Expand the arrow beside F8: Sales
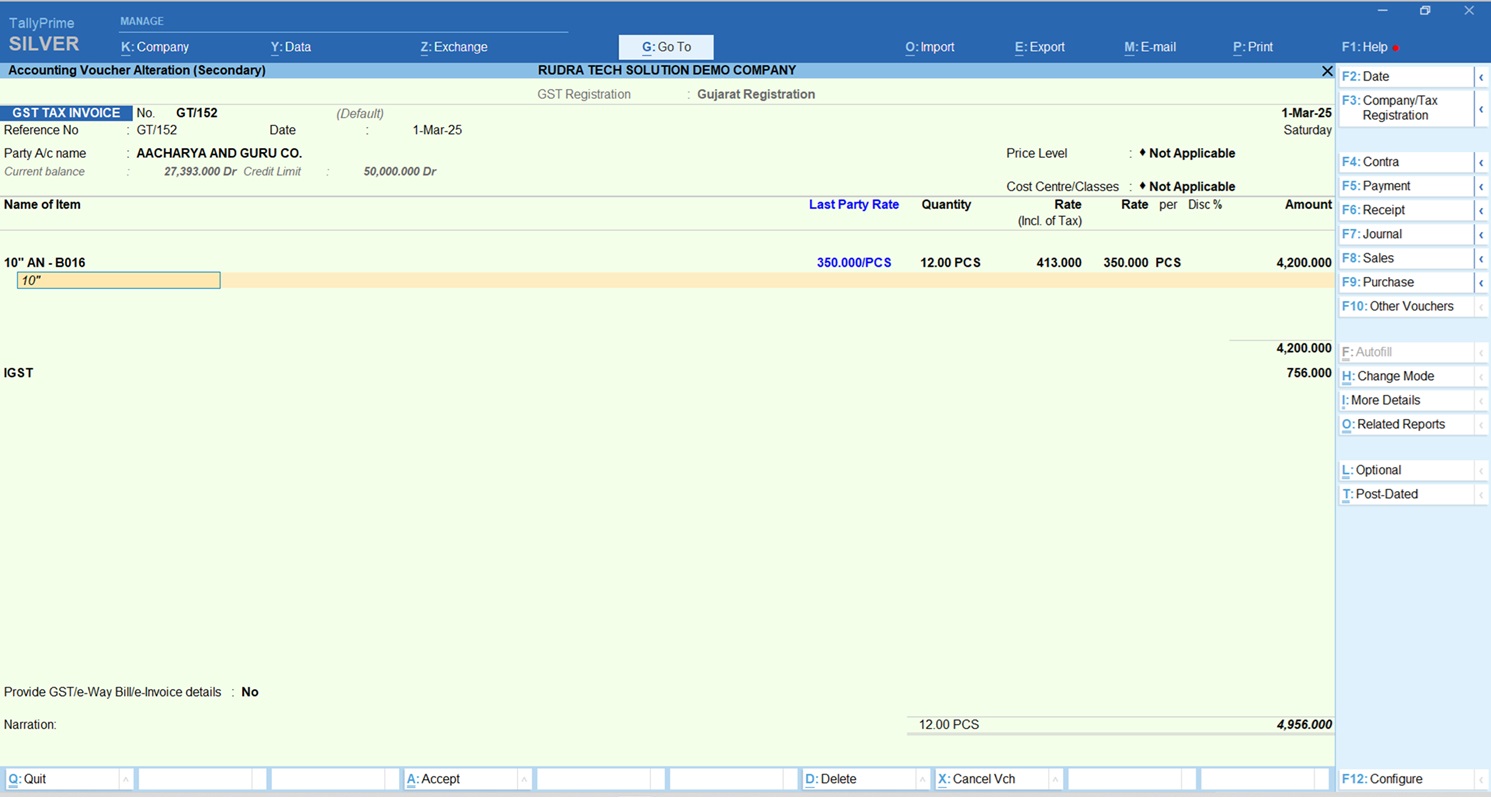This screenshot has height=798, width=1491. click(1481, 259)
